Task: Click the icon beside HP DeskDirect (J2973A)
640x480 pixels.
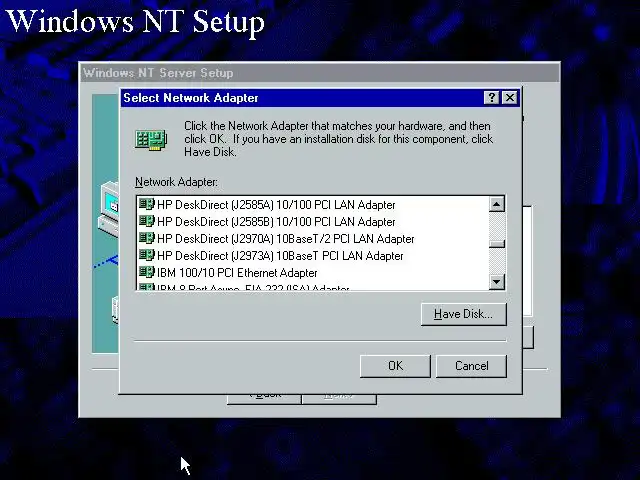Action: pyautogui.click(x=147, y=255)
